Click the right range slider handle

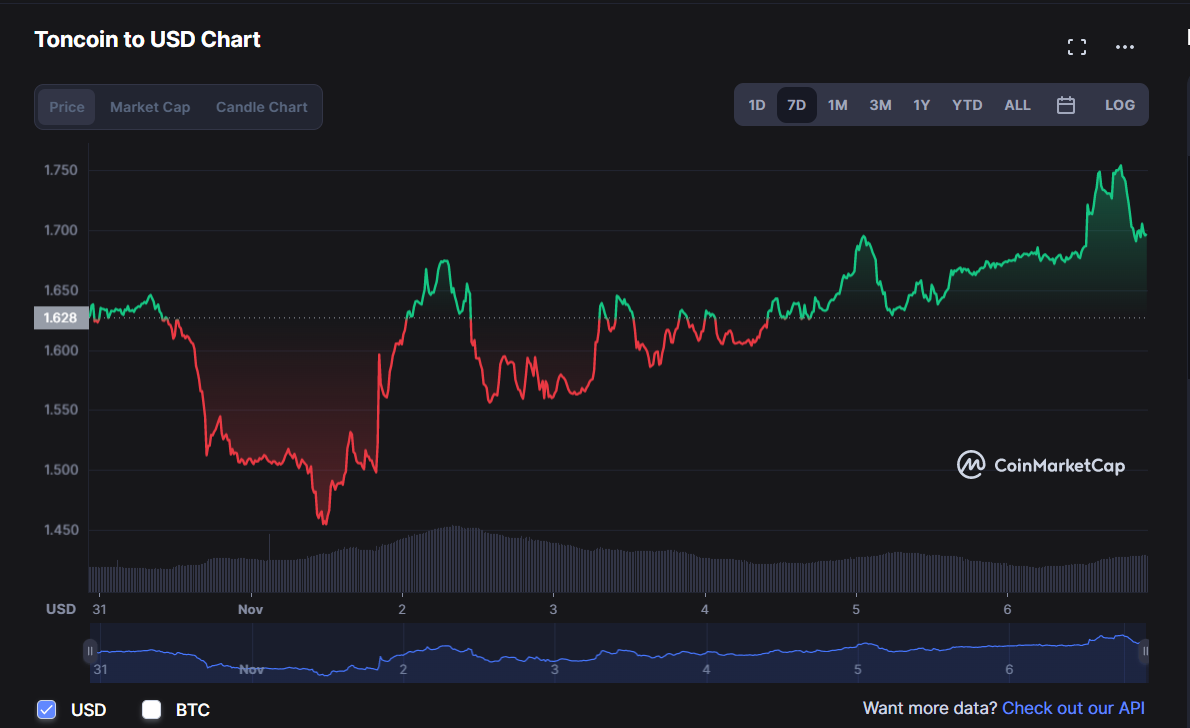[1144, 651]
